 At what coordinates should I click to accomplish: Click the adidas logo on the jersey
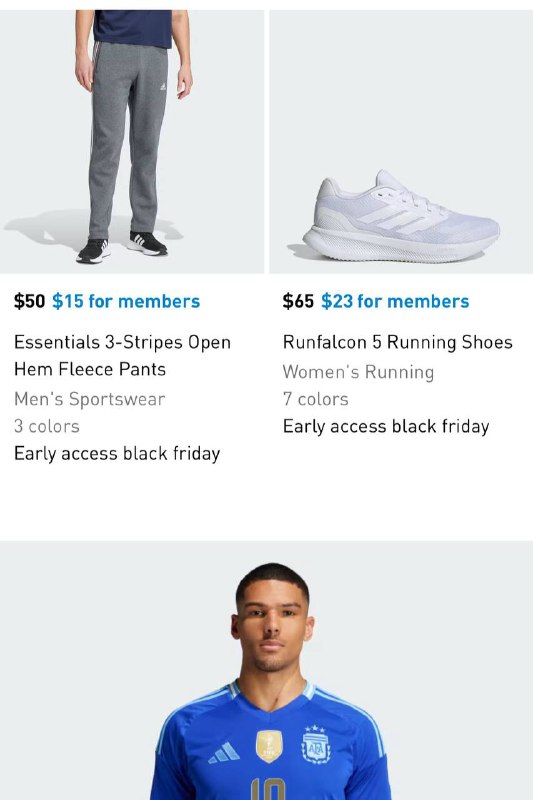click(224, 753)
